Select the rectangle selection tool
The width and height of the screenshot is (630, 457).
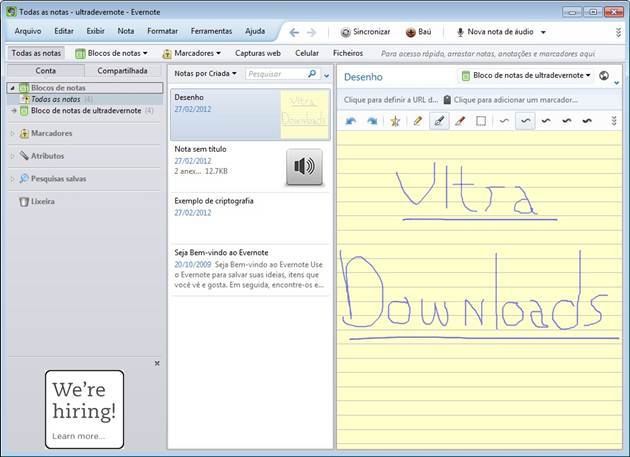pyautogui.click(x=481, y=121)
